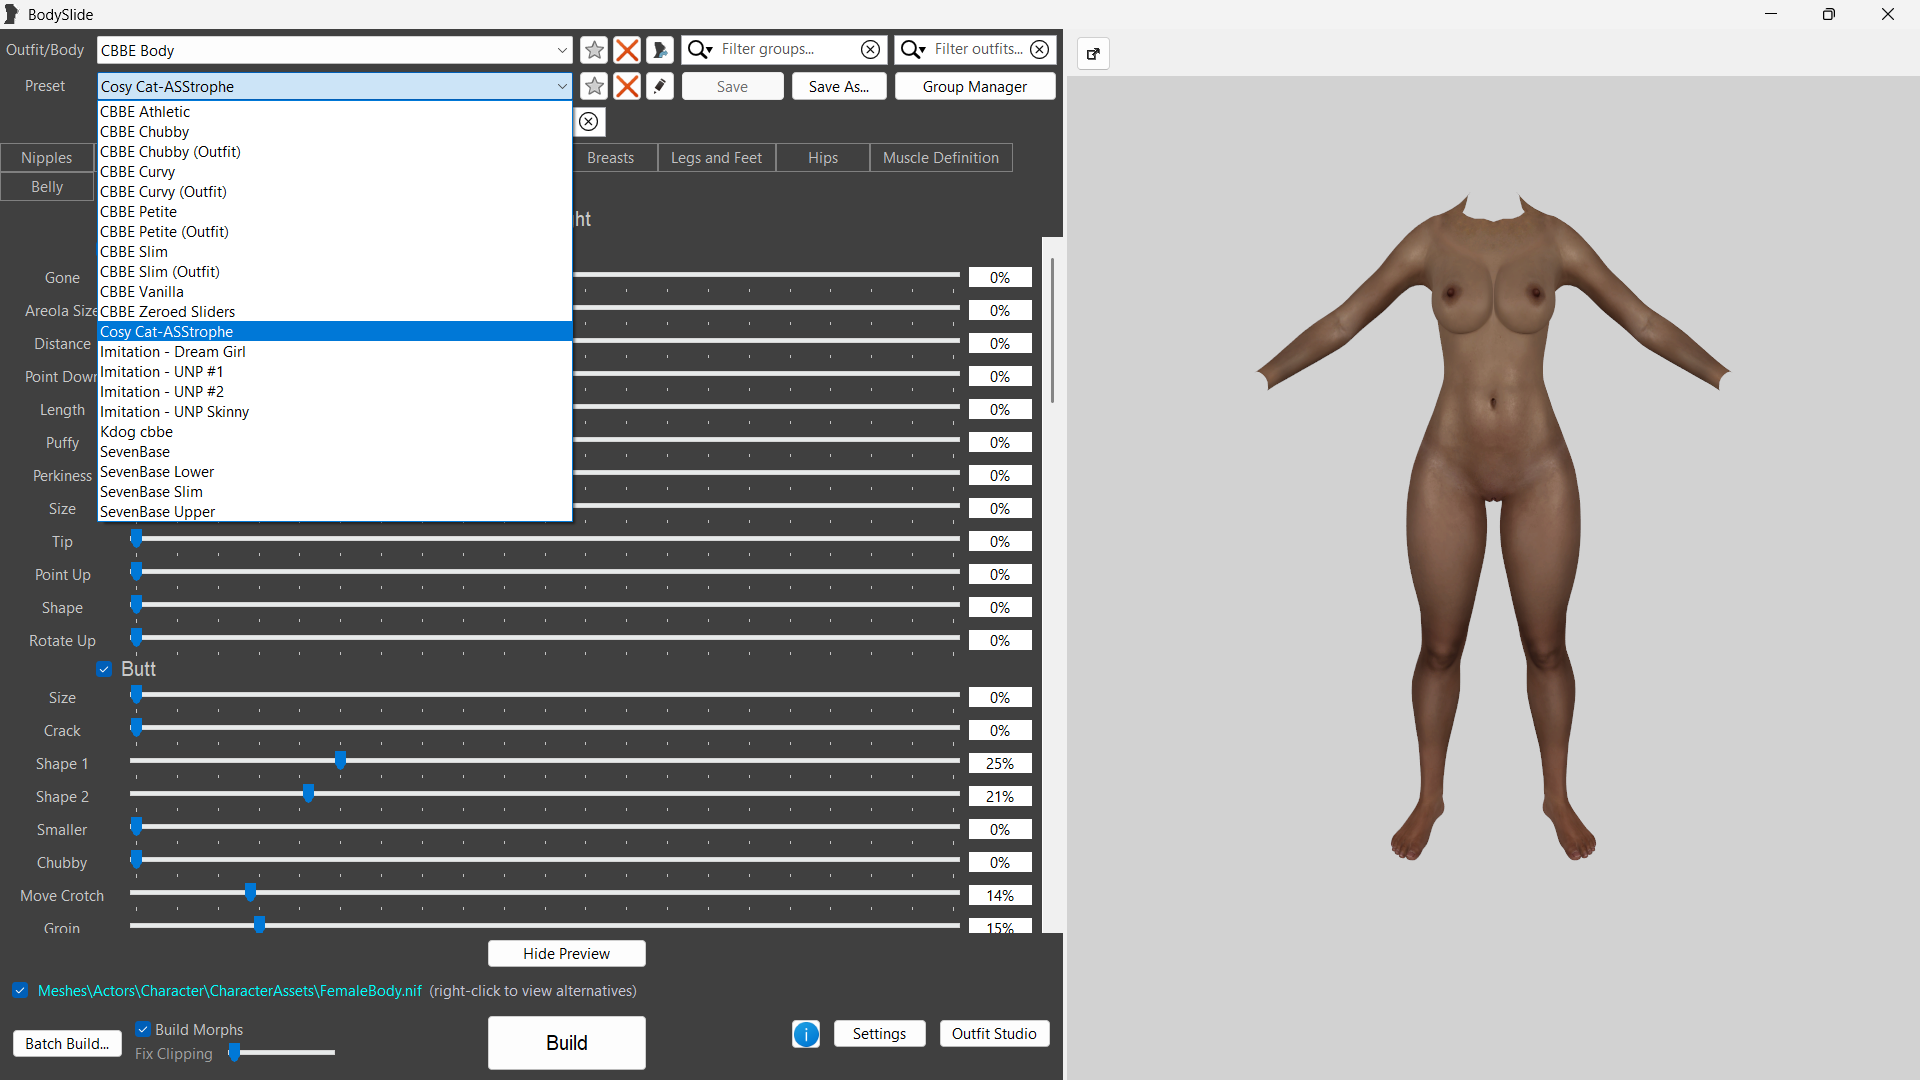The width and height of the screenshot is (1920, 1080).
Task: Open the Settings dialog
Action: (879, 1034)
